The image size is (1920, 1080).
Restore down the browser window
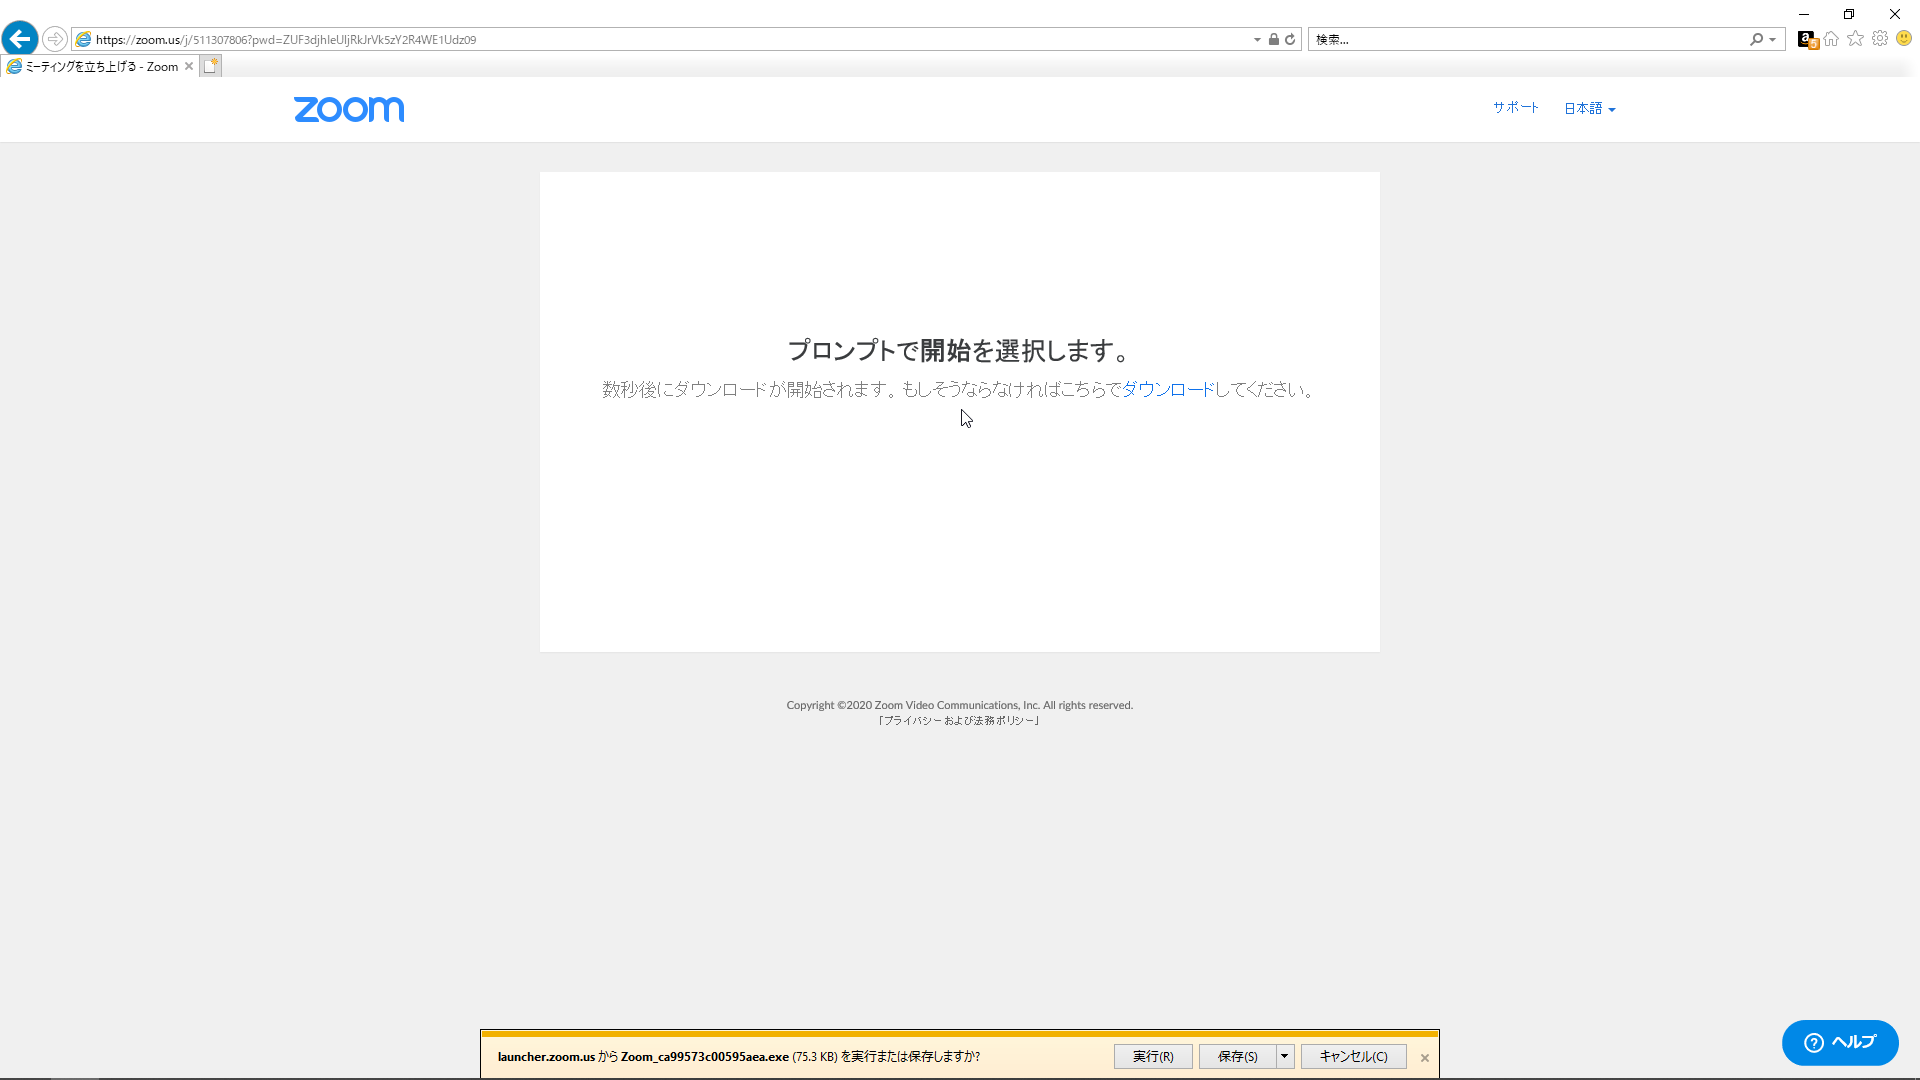click(1849, 14)
